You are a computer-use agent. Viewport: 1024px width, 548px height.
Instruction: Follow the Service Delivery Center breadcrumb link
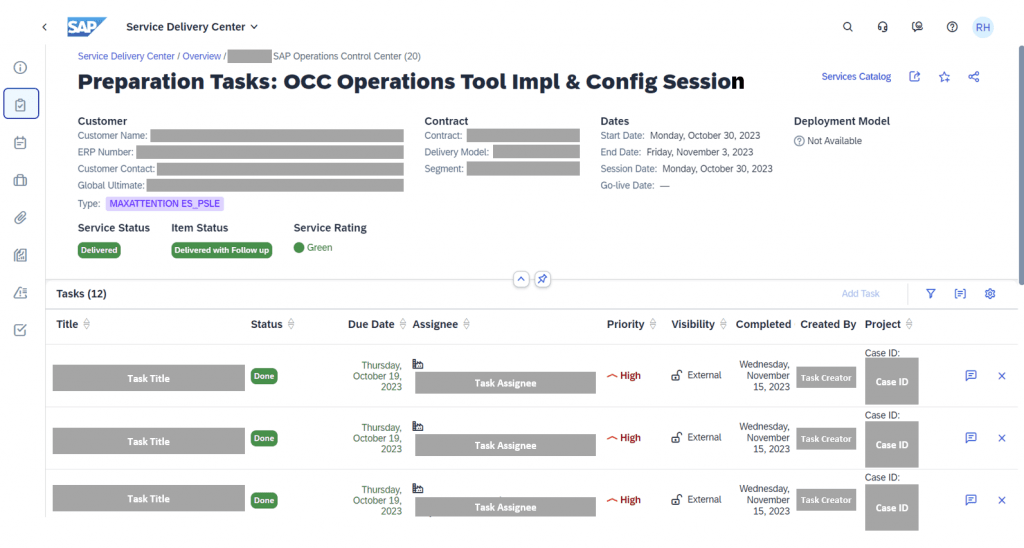point(126,56)
